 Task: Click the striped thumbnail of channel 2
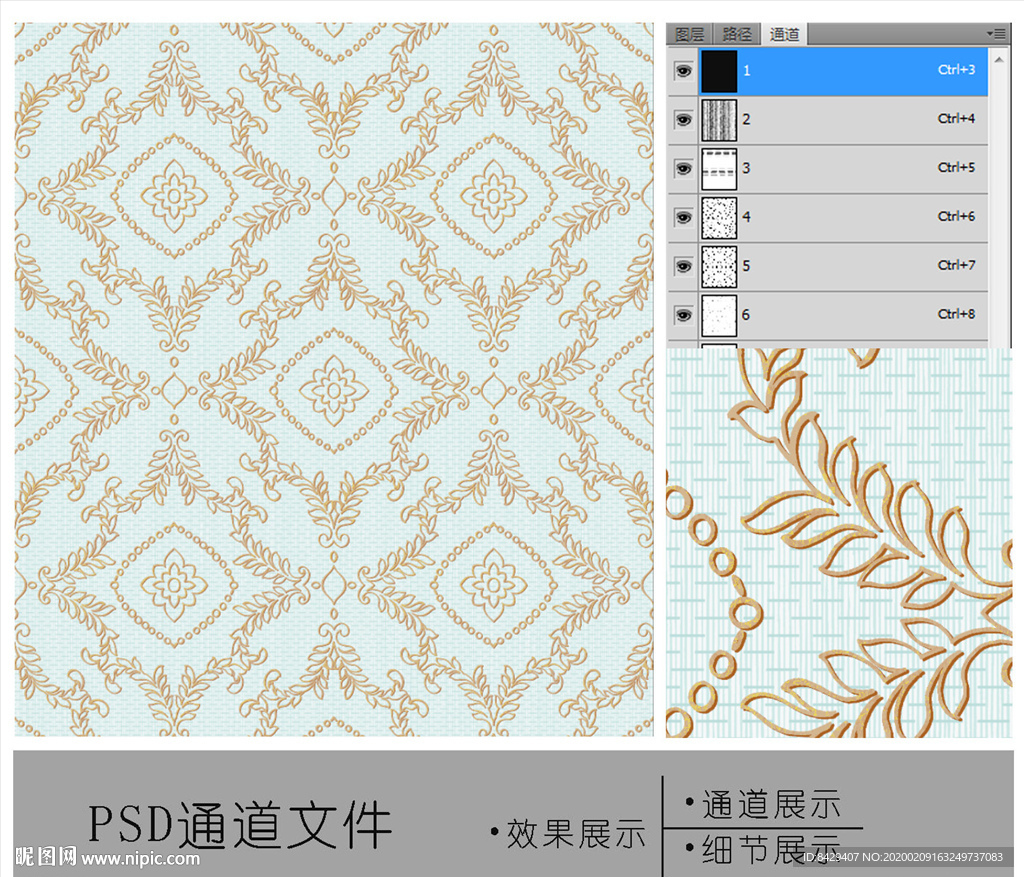pyautogui.click(x=719, y=120)
